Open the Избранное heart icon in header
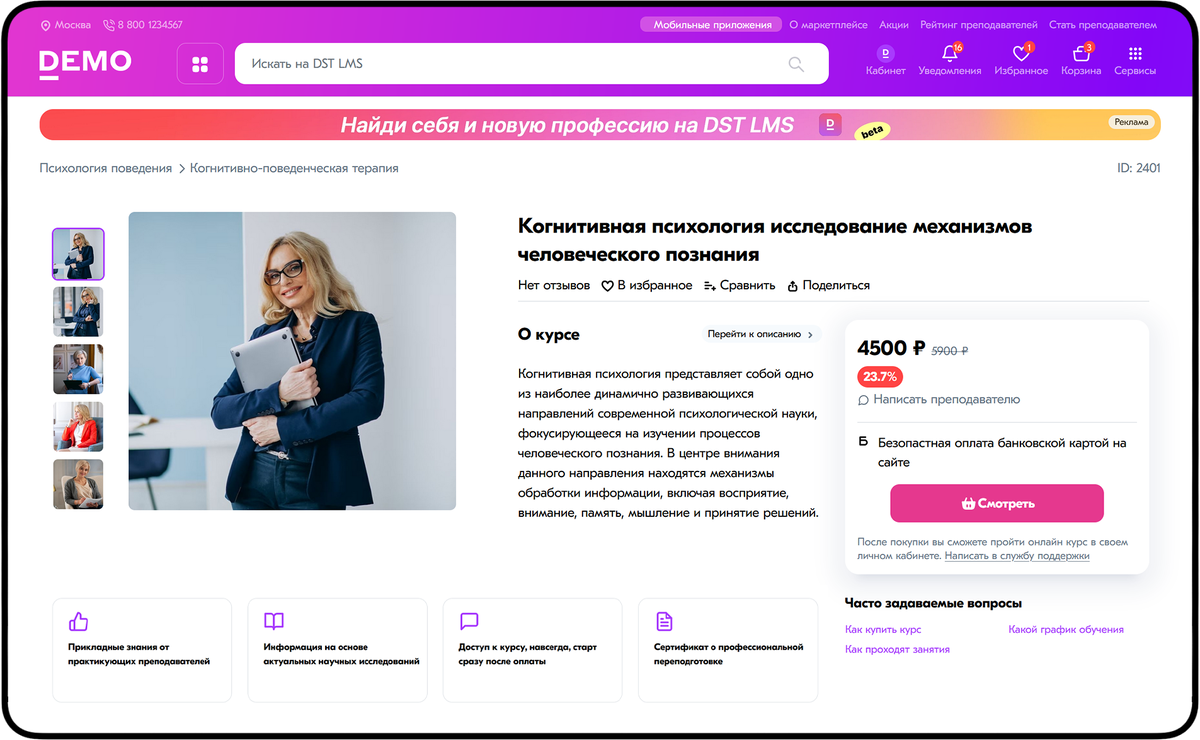 click(1021, 53)
